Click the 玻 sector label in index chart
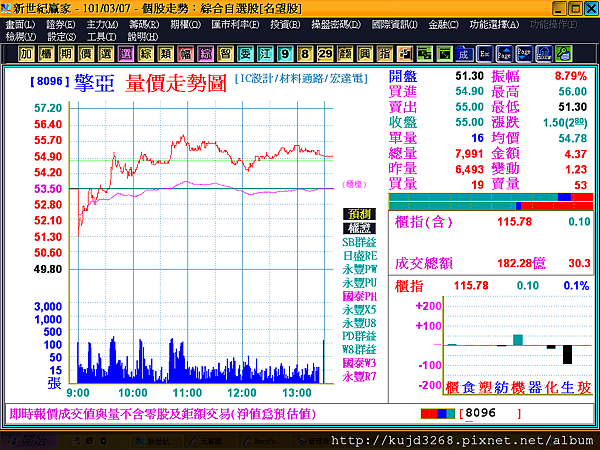This screenshot has height=450, width=600. coord(584,387)
